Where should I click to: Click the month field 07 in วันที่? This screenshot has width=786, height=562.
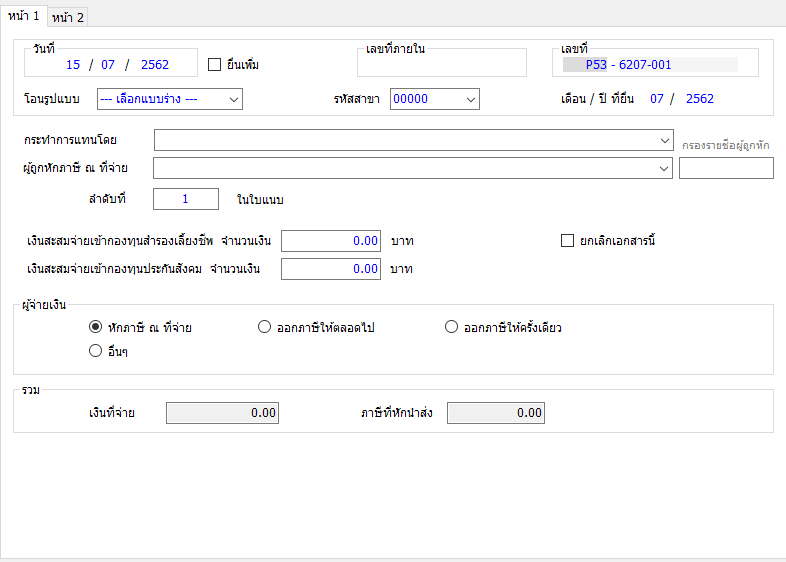click(x=108, y=65)
